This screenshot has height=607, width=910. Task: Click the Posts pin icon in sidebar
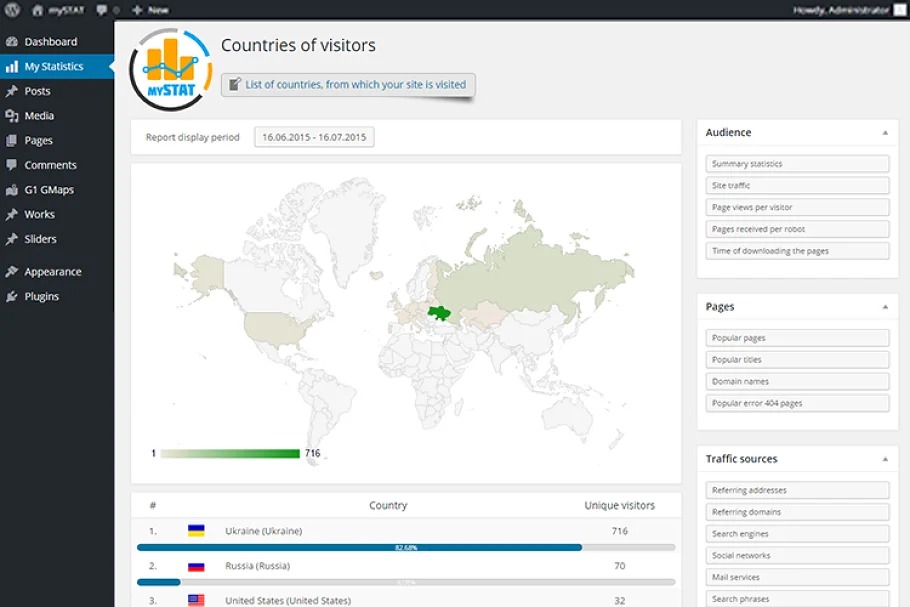[x=12, y=91]
